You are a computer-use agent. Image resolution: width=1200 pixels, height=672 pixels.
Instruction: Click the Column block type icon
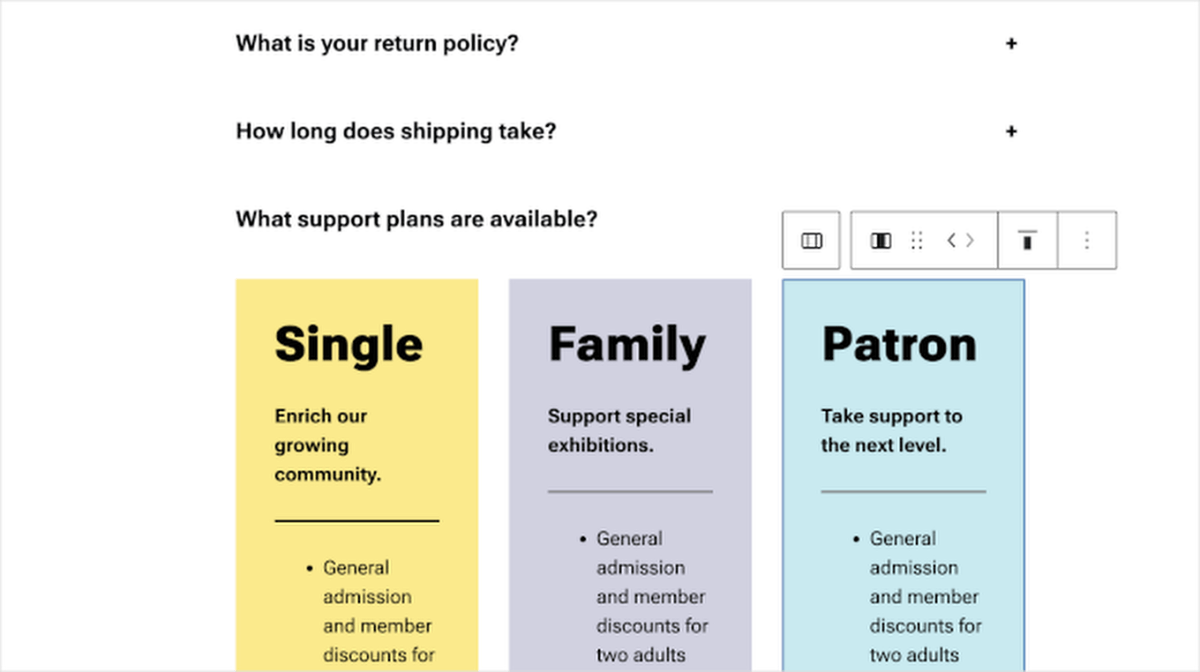click(x=881, y=241)
